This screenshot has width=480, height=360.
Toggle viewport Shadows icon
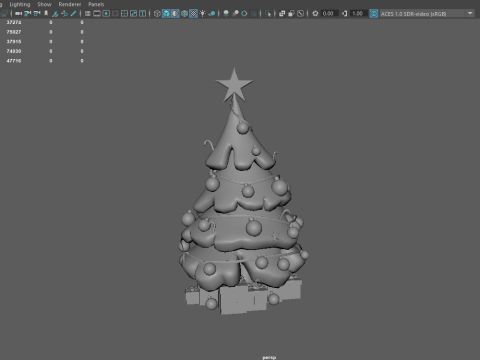coord(212,14)
